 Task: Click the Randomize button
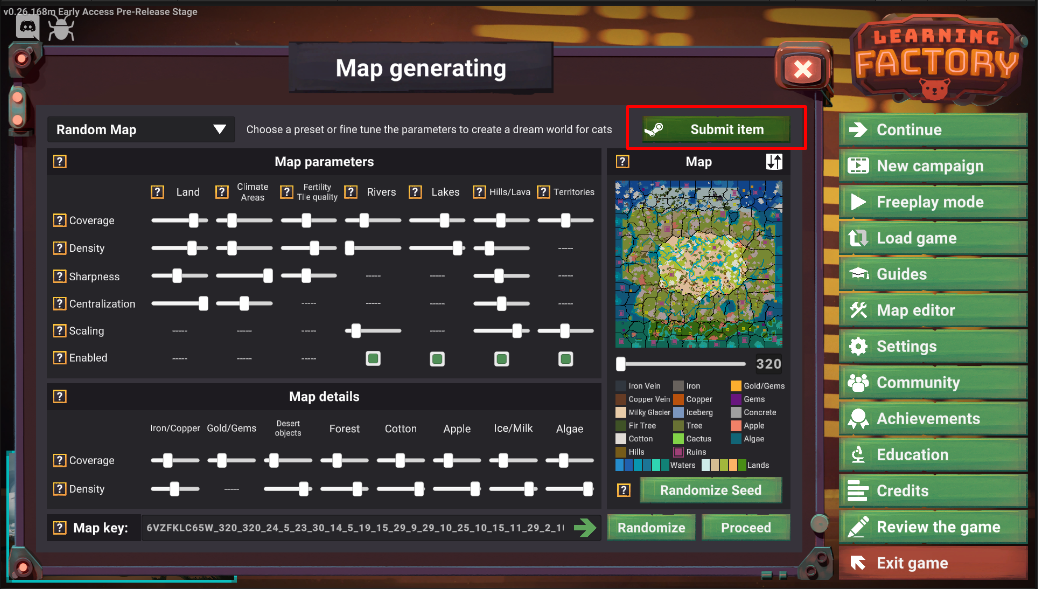(x=651, y=527)
